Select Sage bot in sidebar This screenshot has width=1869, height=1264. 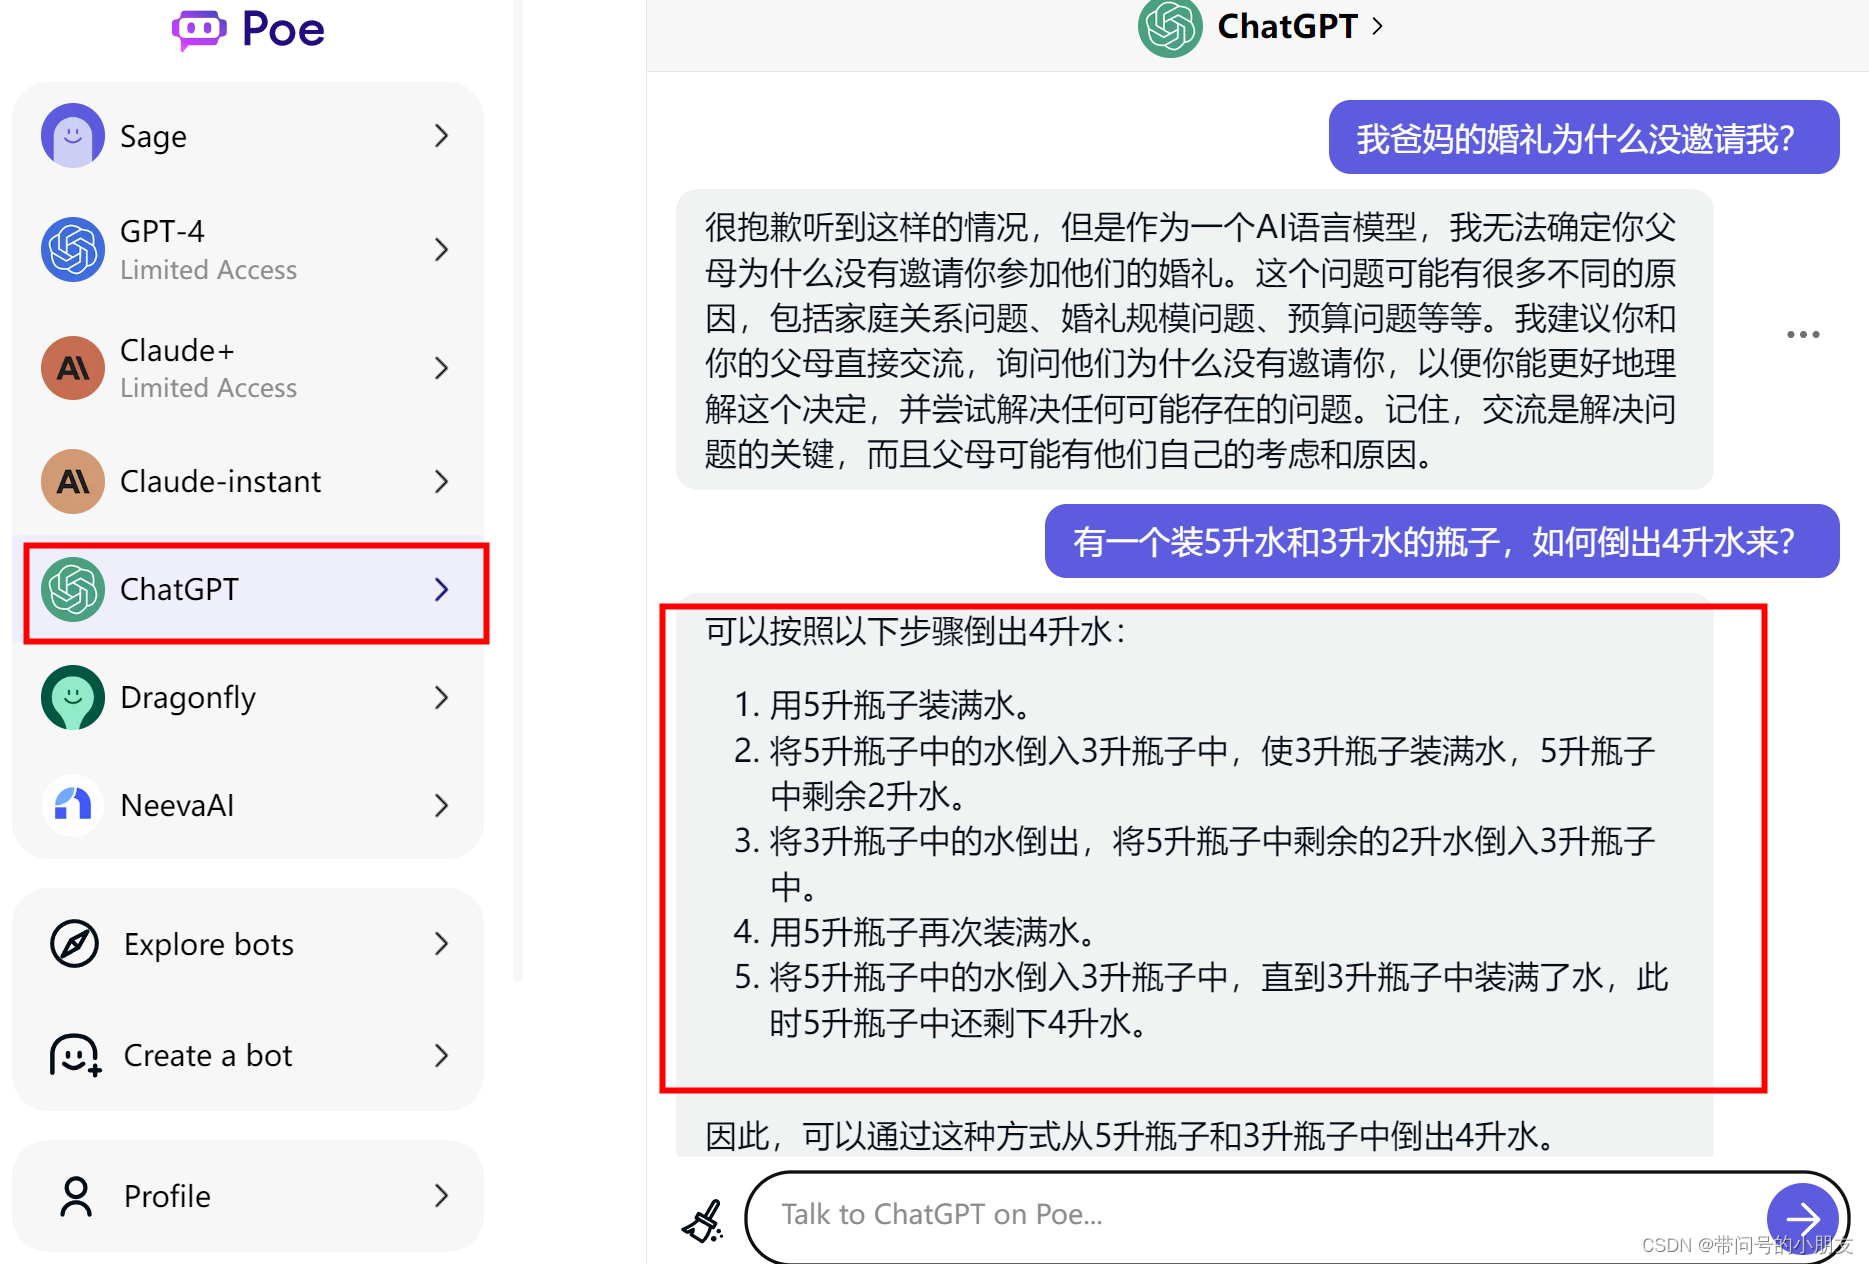[248, 135]
